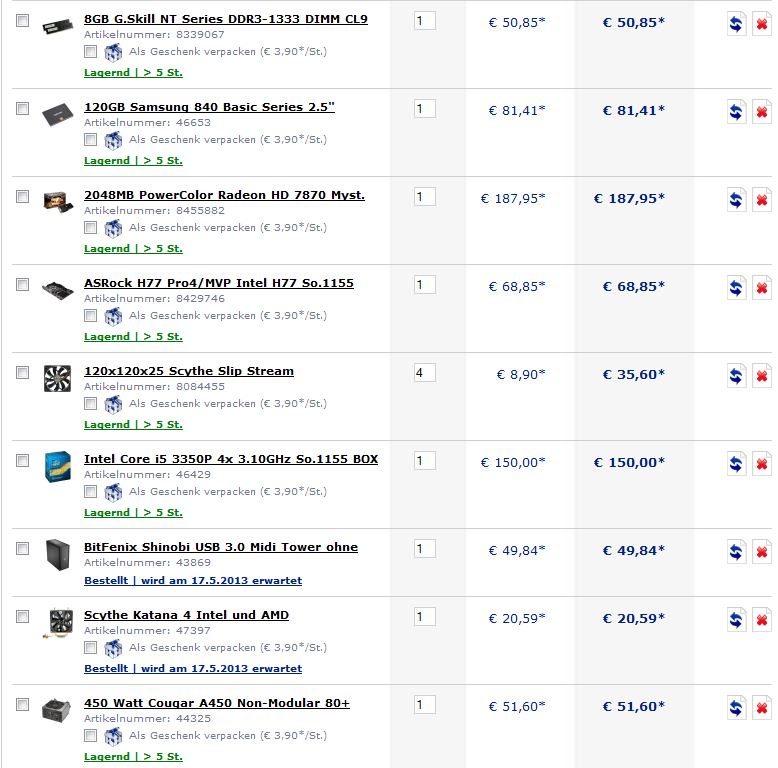The height and width of the screenshot is (768, 778).
Task: Check gift wrap option for Intel Core i5
Action: click(90, 491)
